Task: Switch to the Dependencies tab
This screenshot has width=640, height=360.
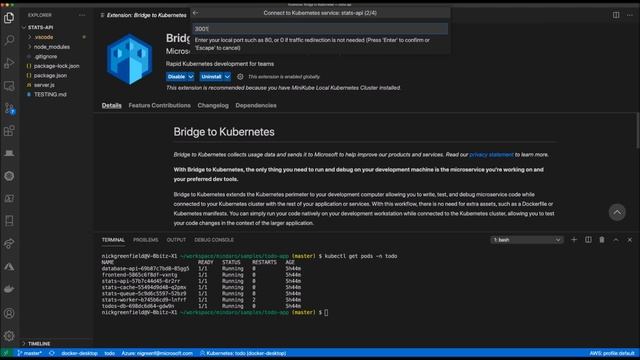Action: click(256, 105)
